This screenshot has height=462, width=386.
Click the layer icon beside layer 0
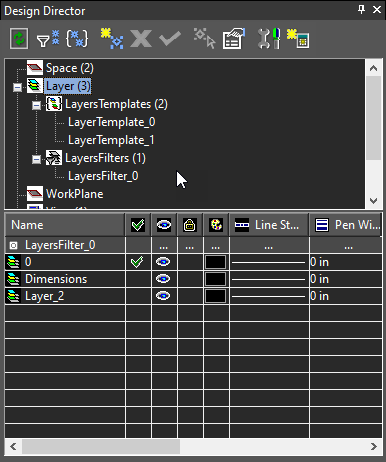[x=13, y=262]
